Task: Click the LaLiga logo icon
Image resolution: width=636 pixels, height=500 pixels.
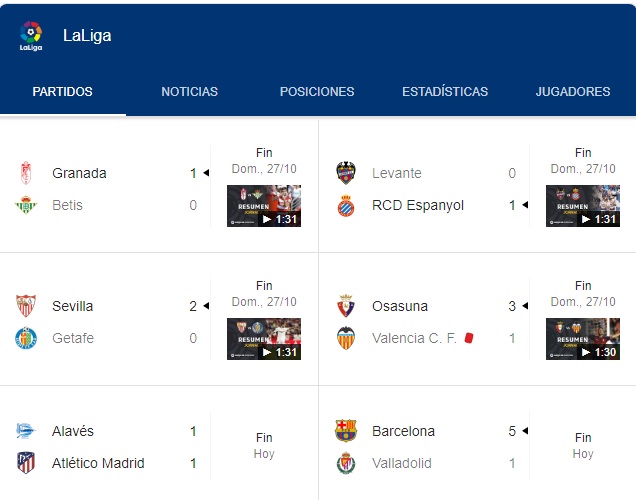Action: point(31,36)
